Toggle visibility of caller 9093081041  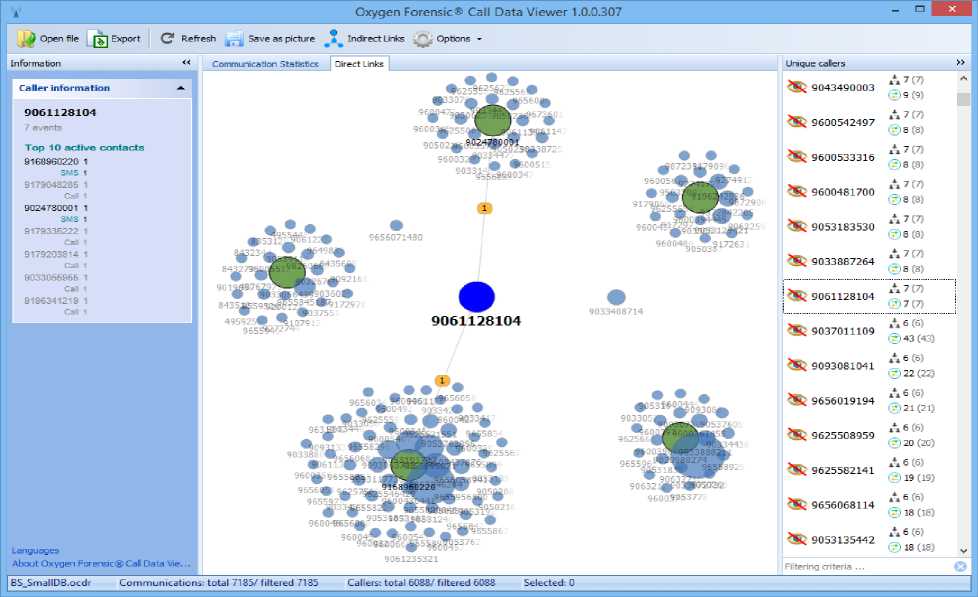coord(796,365)
